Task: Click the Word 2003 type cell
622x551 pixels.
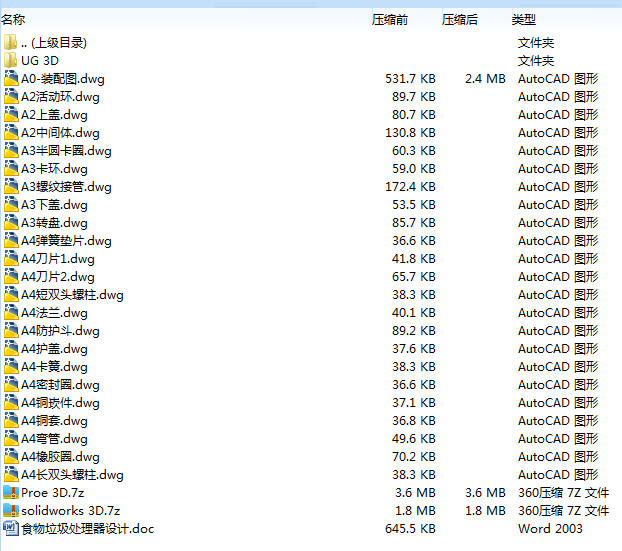Action: coord(550,528)
